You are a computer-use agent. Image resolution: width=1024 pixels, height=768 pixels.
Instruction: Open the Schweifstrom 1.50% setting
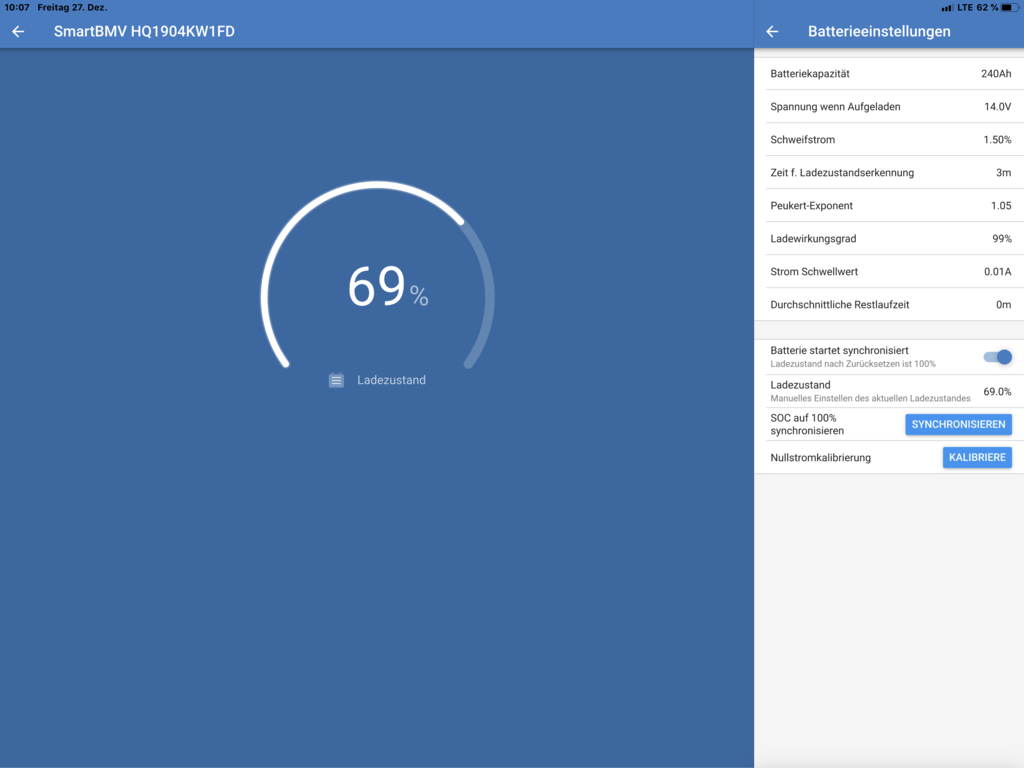pyautogui.click(x=891, y=140)
